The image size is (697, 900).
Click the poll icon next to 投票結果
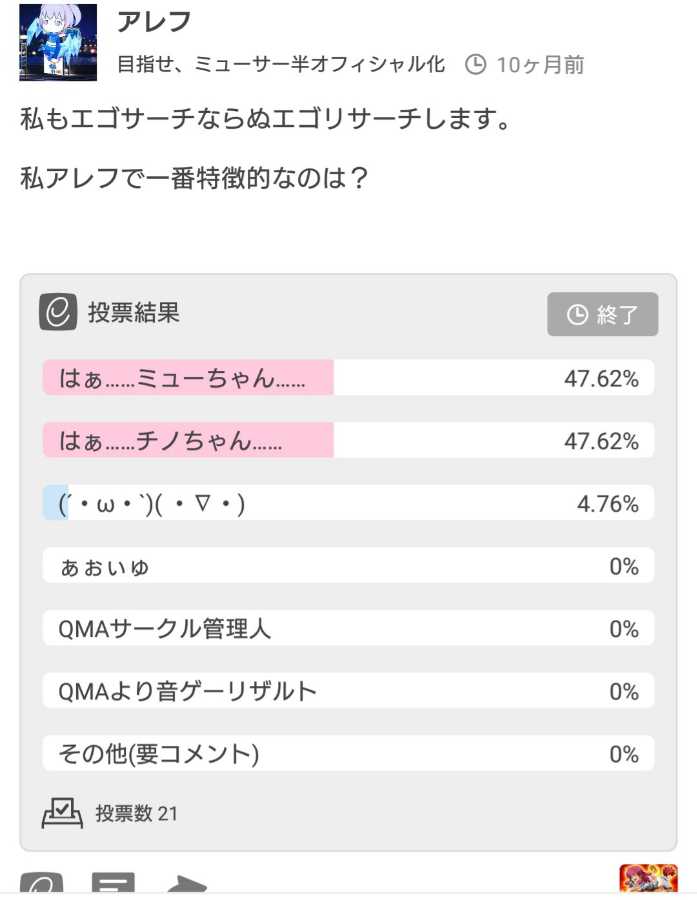click(x=58, y=313)
